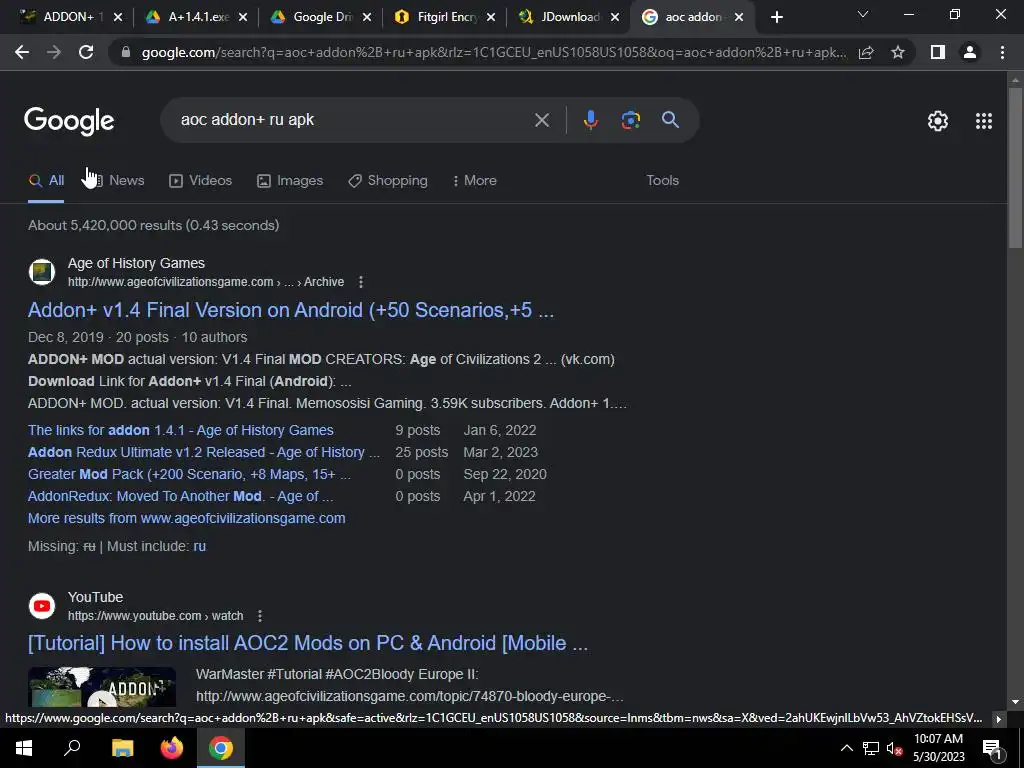Open the Tutorial How to install AOC2 Mods video

click(308, 643)
